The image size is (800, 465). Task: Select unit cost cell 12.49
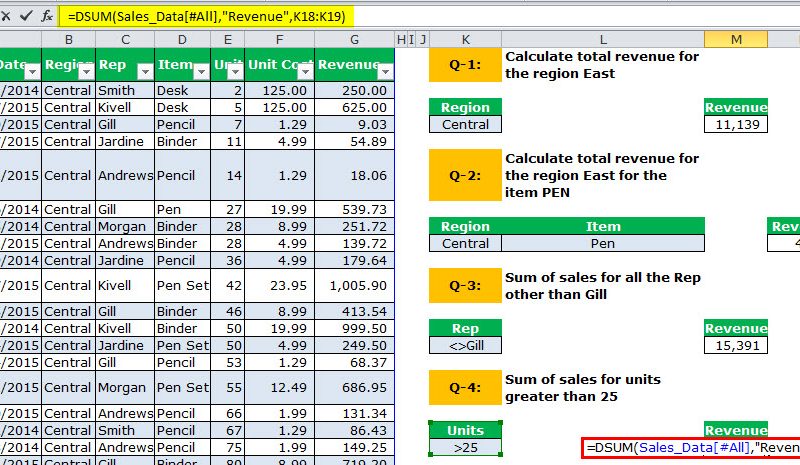point(280,387)
